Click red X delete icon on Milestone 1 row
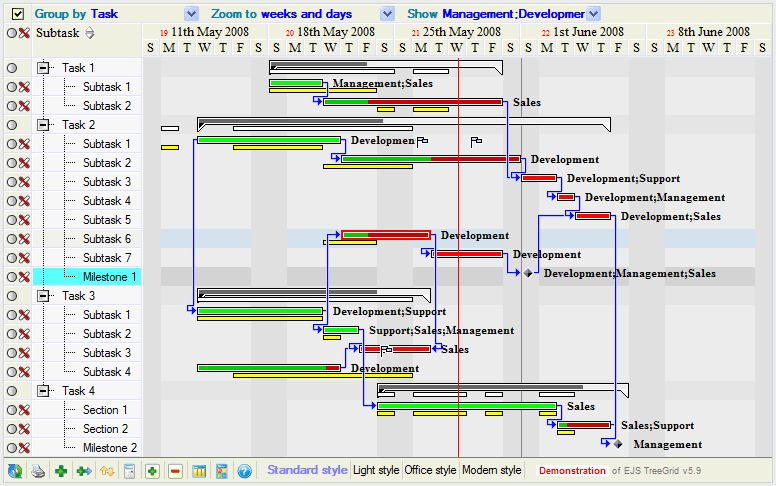 coord(24,277)
